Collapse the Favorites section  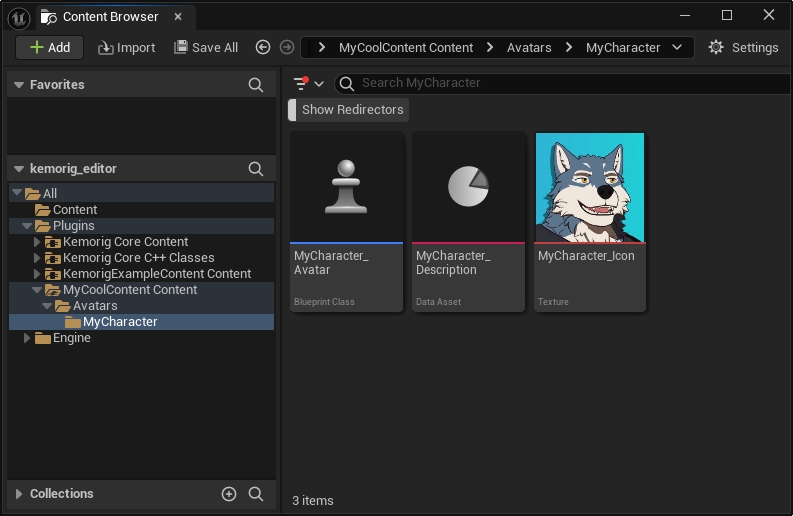[18, 85]
